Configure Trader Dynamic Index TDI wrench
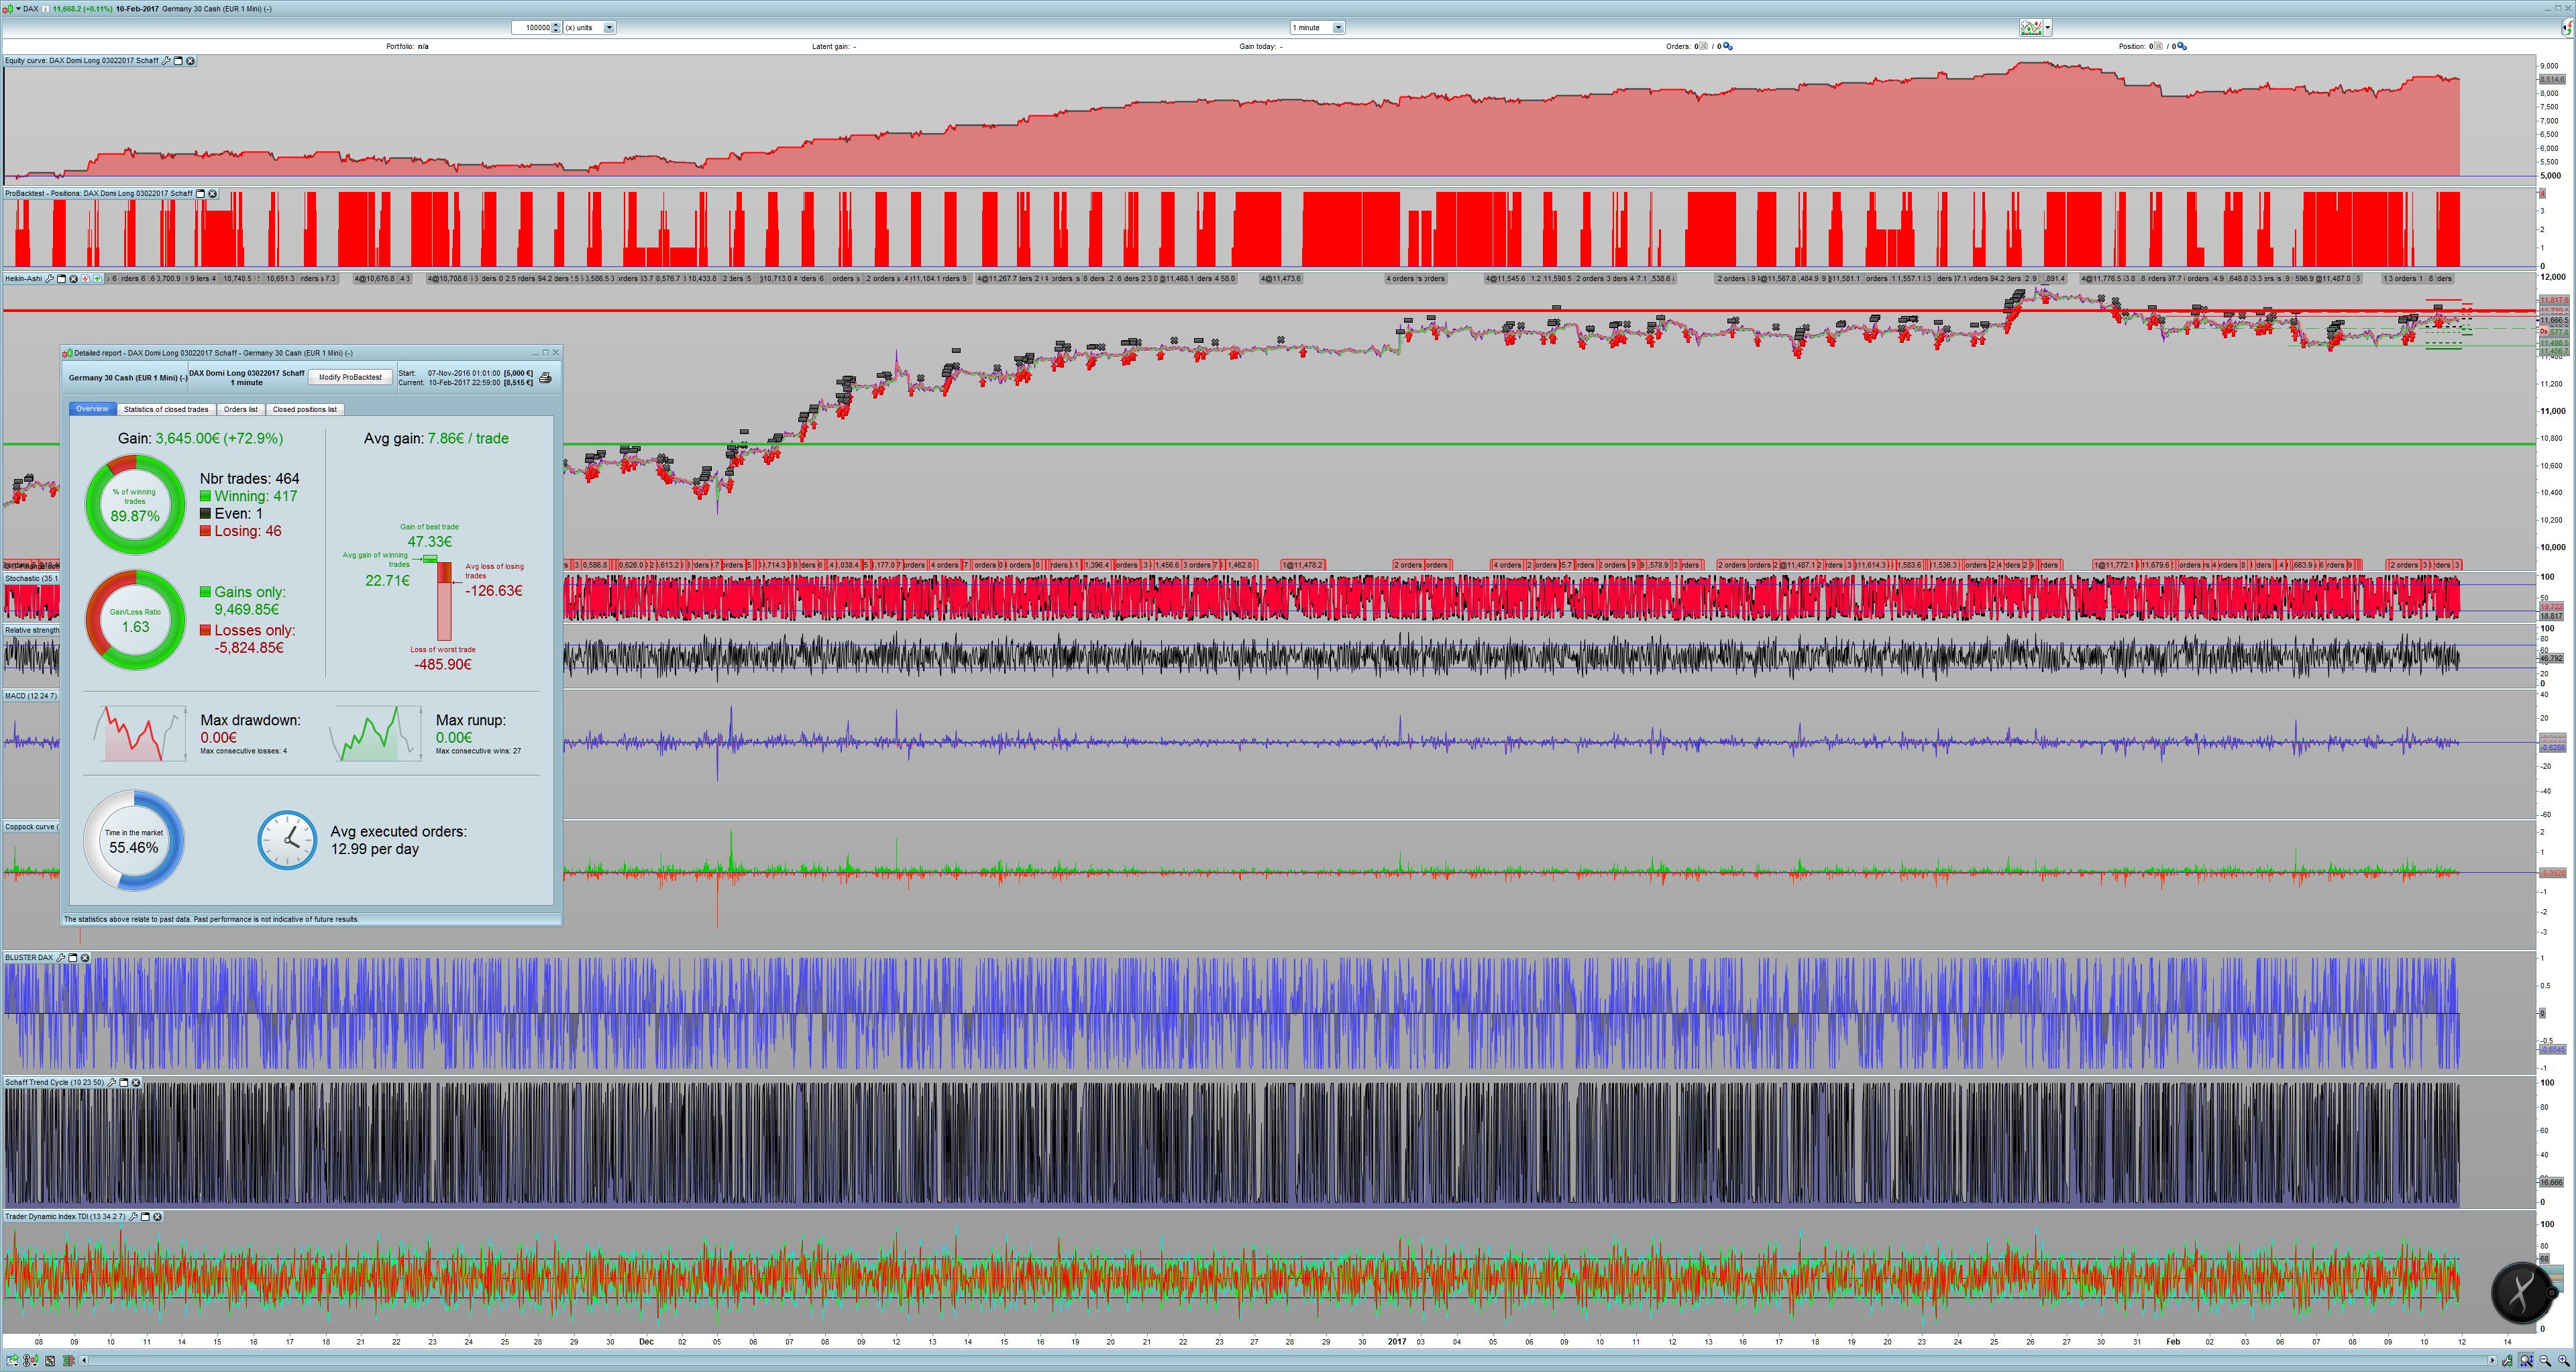2576x1372 pixels. click(133, 1217)
